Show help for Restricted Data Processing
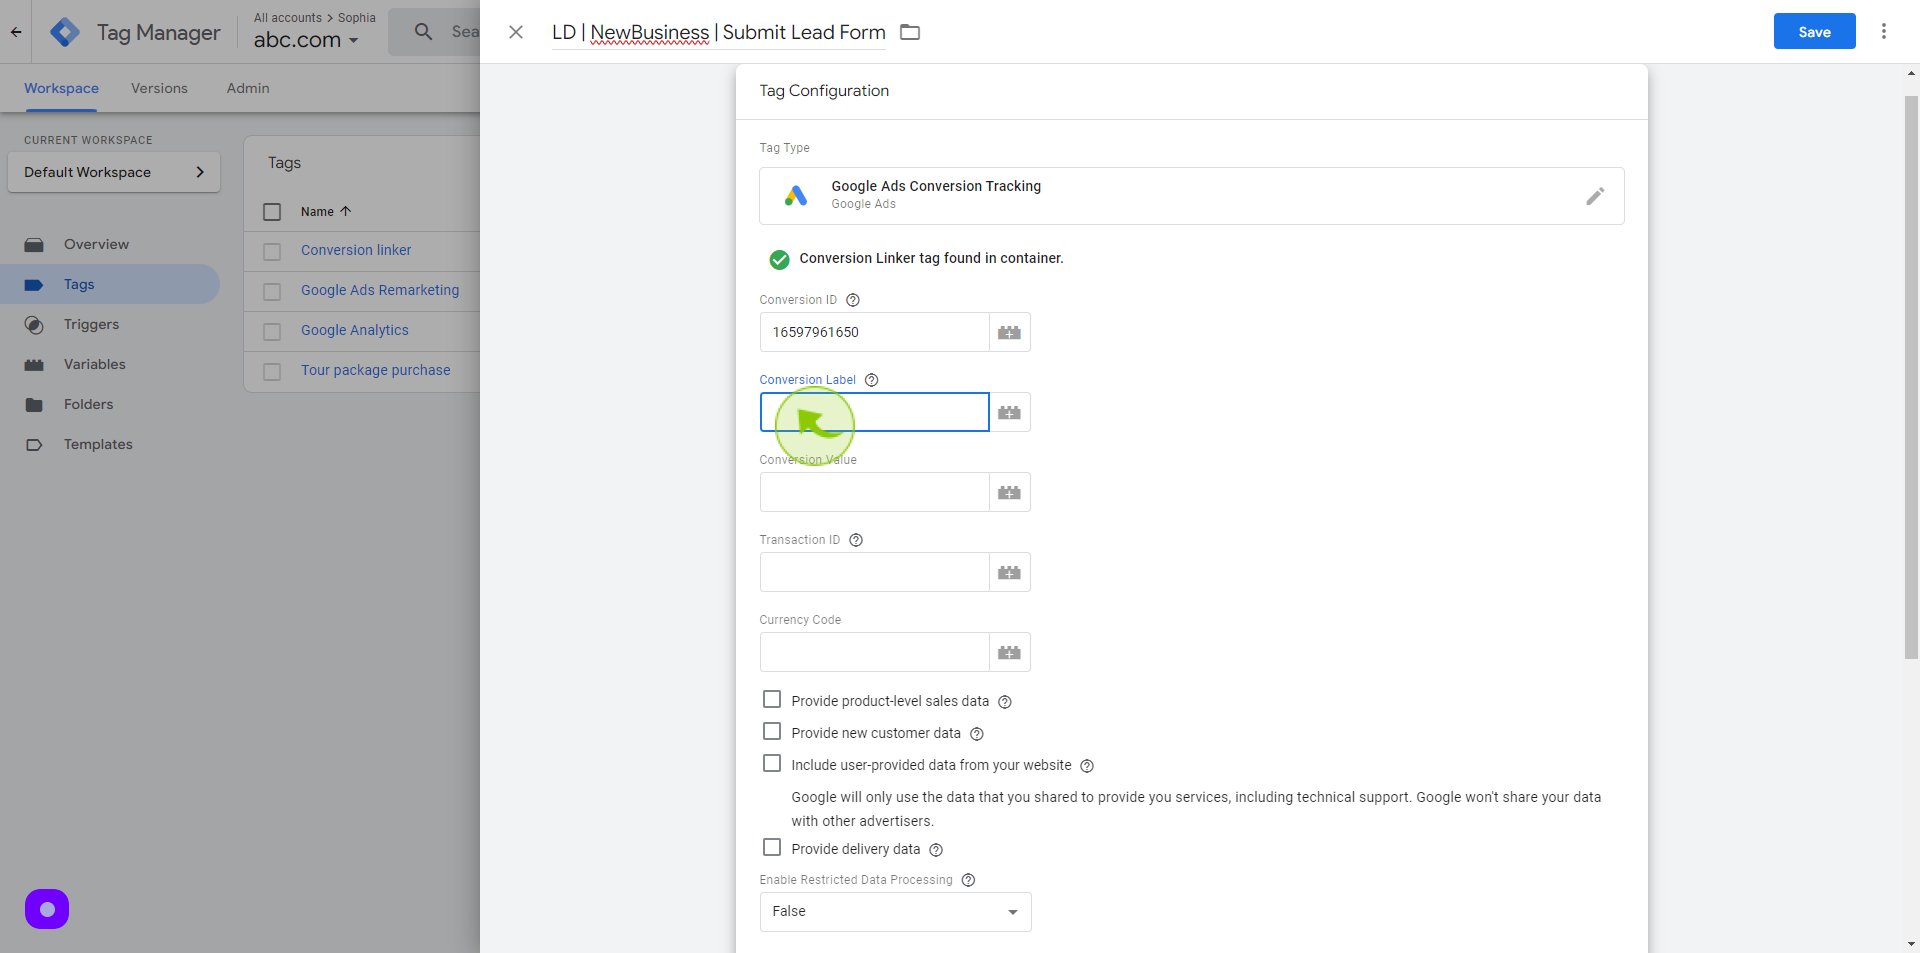The width and height of the screenshot is (1920, 953). click(x=968, y=880)
